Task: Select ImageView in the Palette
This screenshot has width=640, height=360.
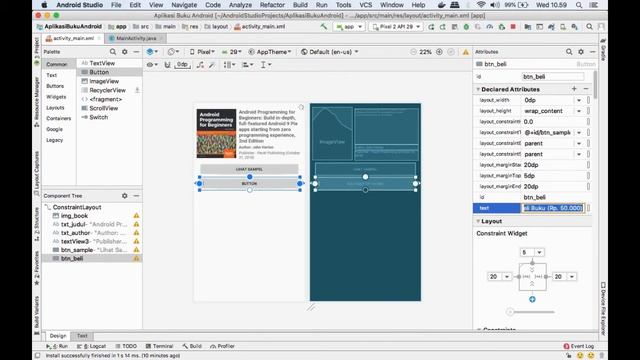Action: (104, 81)
